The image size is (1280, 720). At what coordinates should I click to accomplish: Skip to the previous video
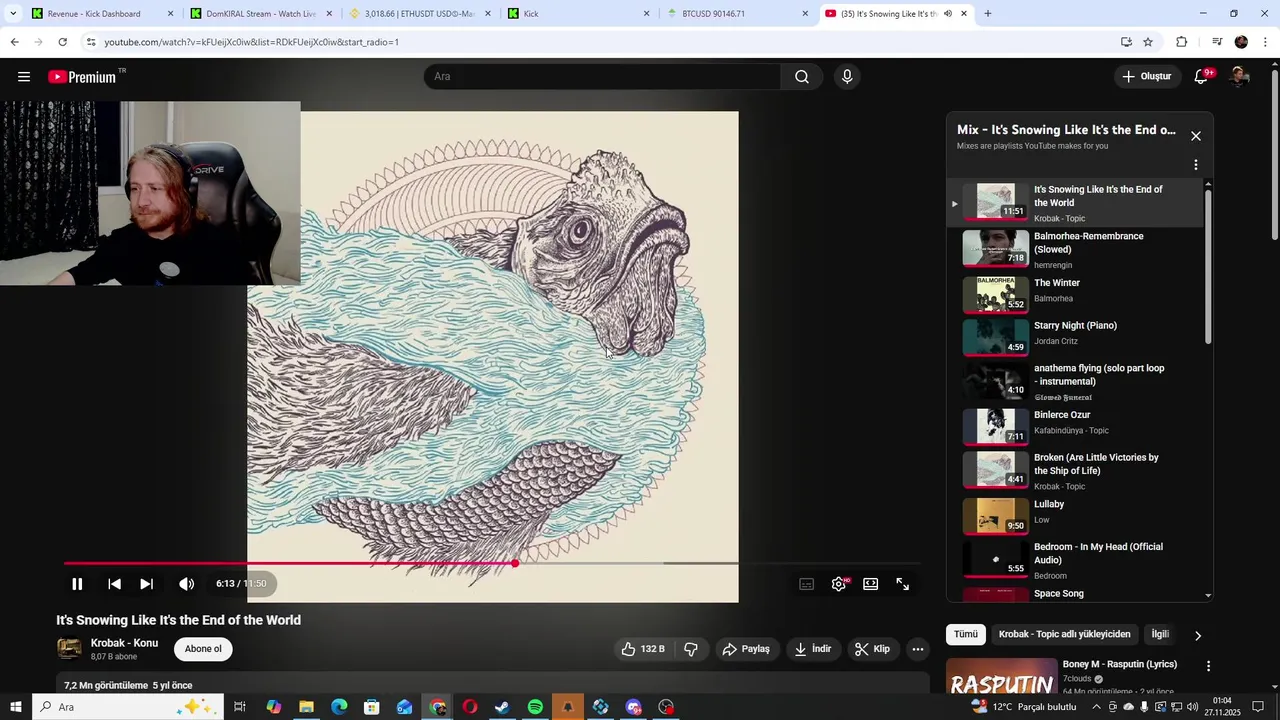point(114,584)
